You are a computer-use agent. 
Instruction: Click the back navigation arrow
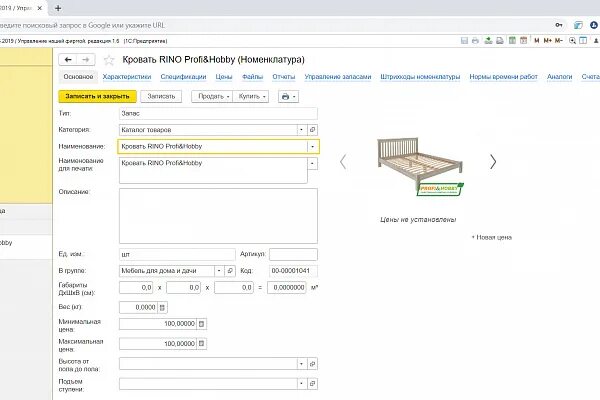pos(68,60)
